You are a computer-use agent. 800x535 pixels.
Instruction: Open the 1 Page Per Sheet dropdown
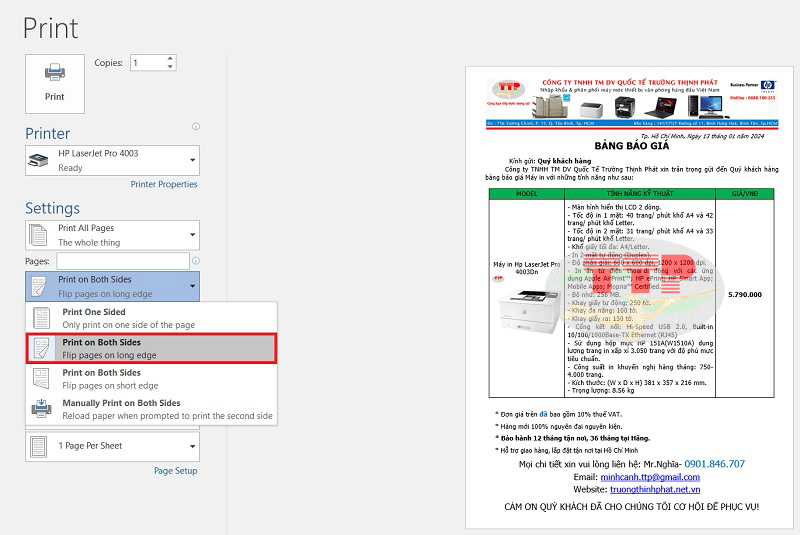click(x=112, y=446)
